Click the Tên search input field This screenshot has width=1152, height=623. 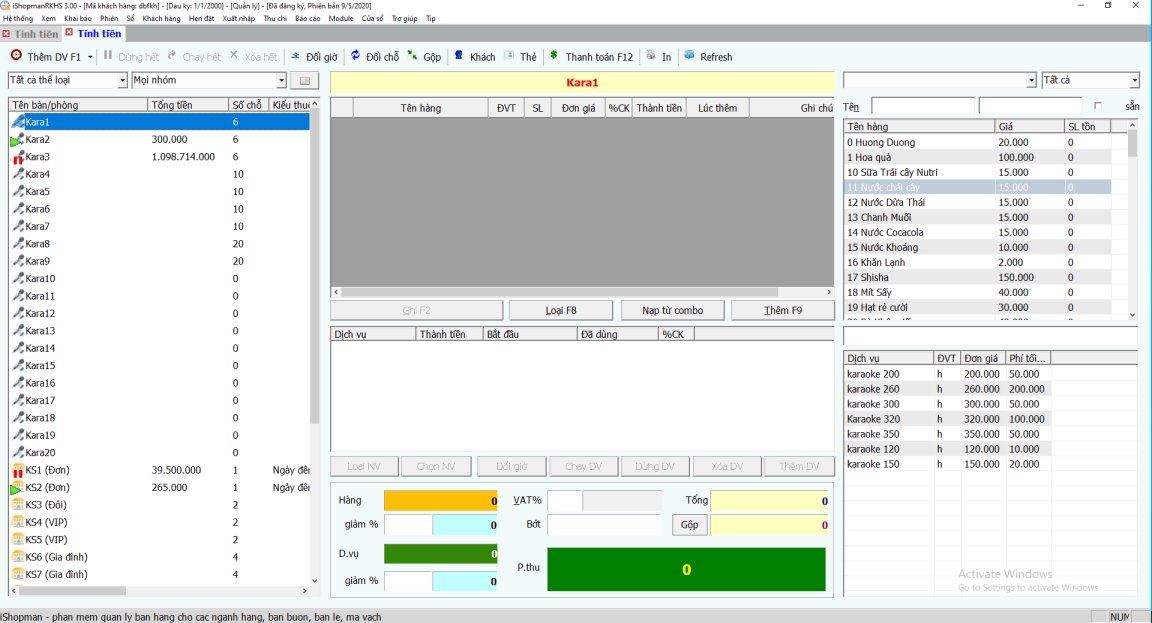(x=922, y=106)
